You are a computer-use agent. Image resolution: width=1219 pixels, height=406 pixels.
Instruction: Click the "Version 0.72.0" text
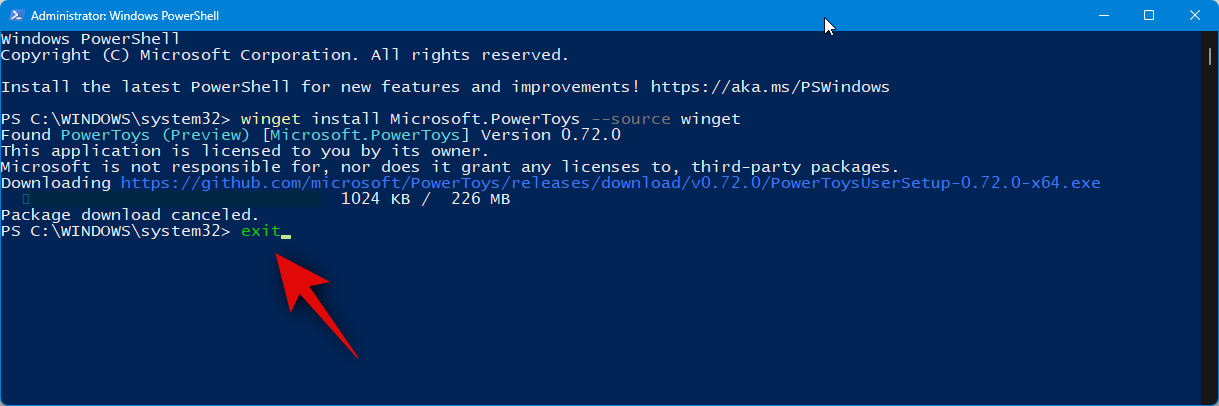(551, 134)
